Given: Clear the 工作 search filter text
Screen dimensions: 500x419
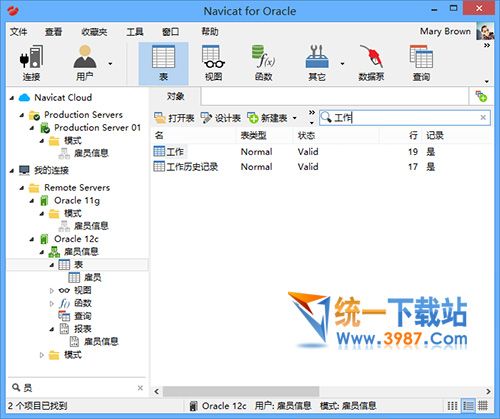Looking at the screenshot, I should (483, 118).
